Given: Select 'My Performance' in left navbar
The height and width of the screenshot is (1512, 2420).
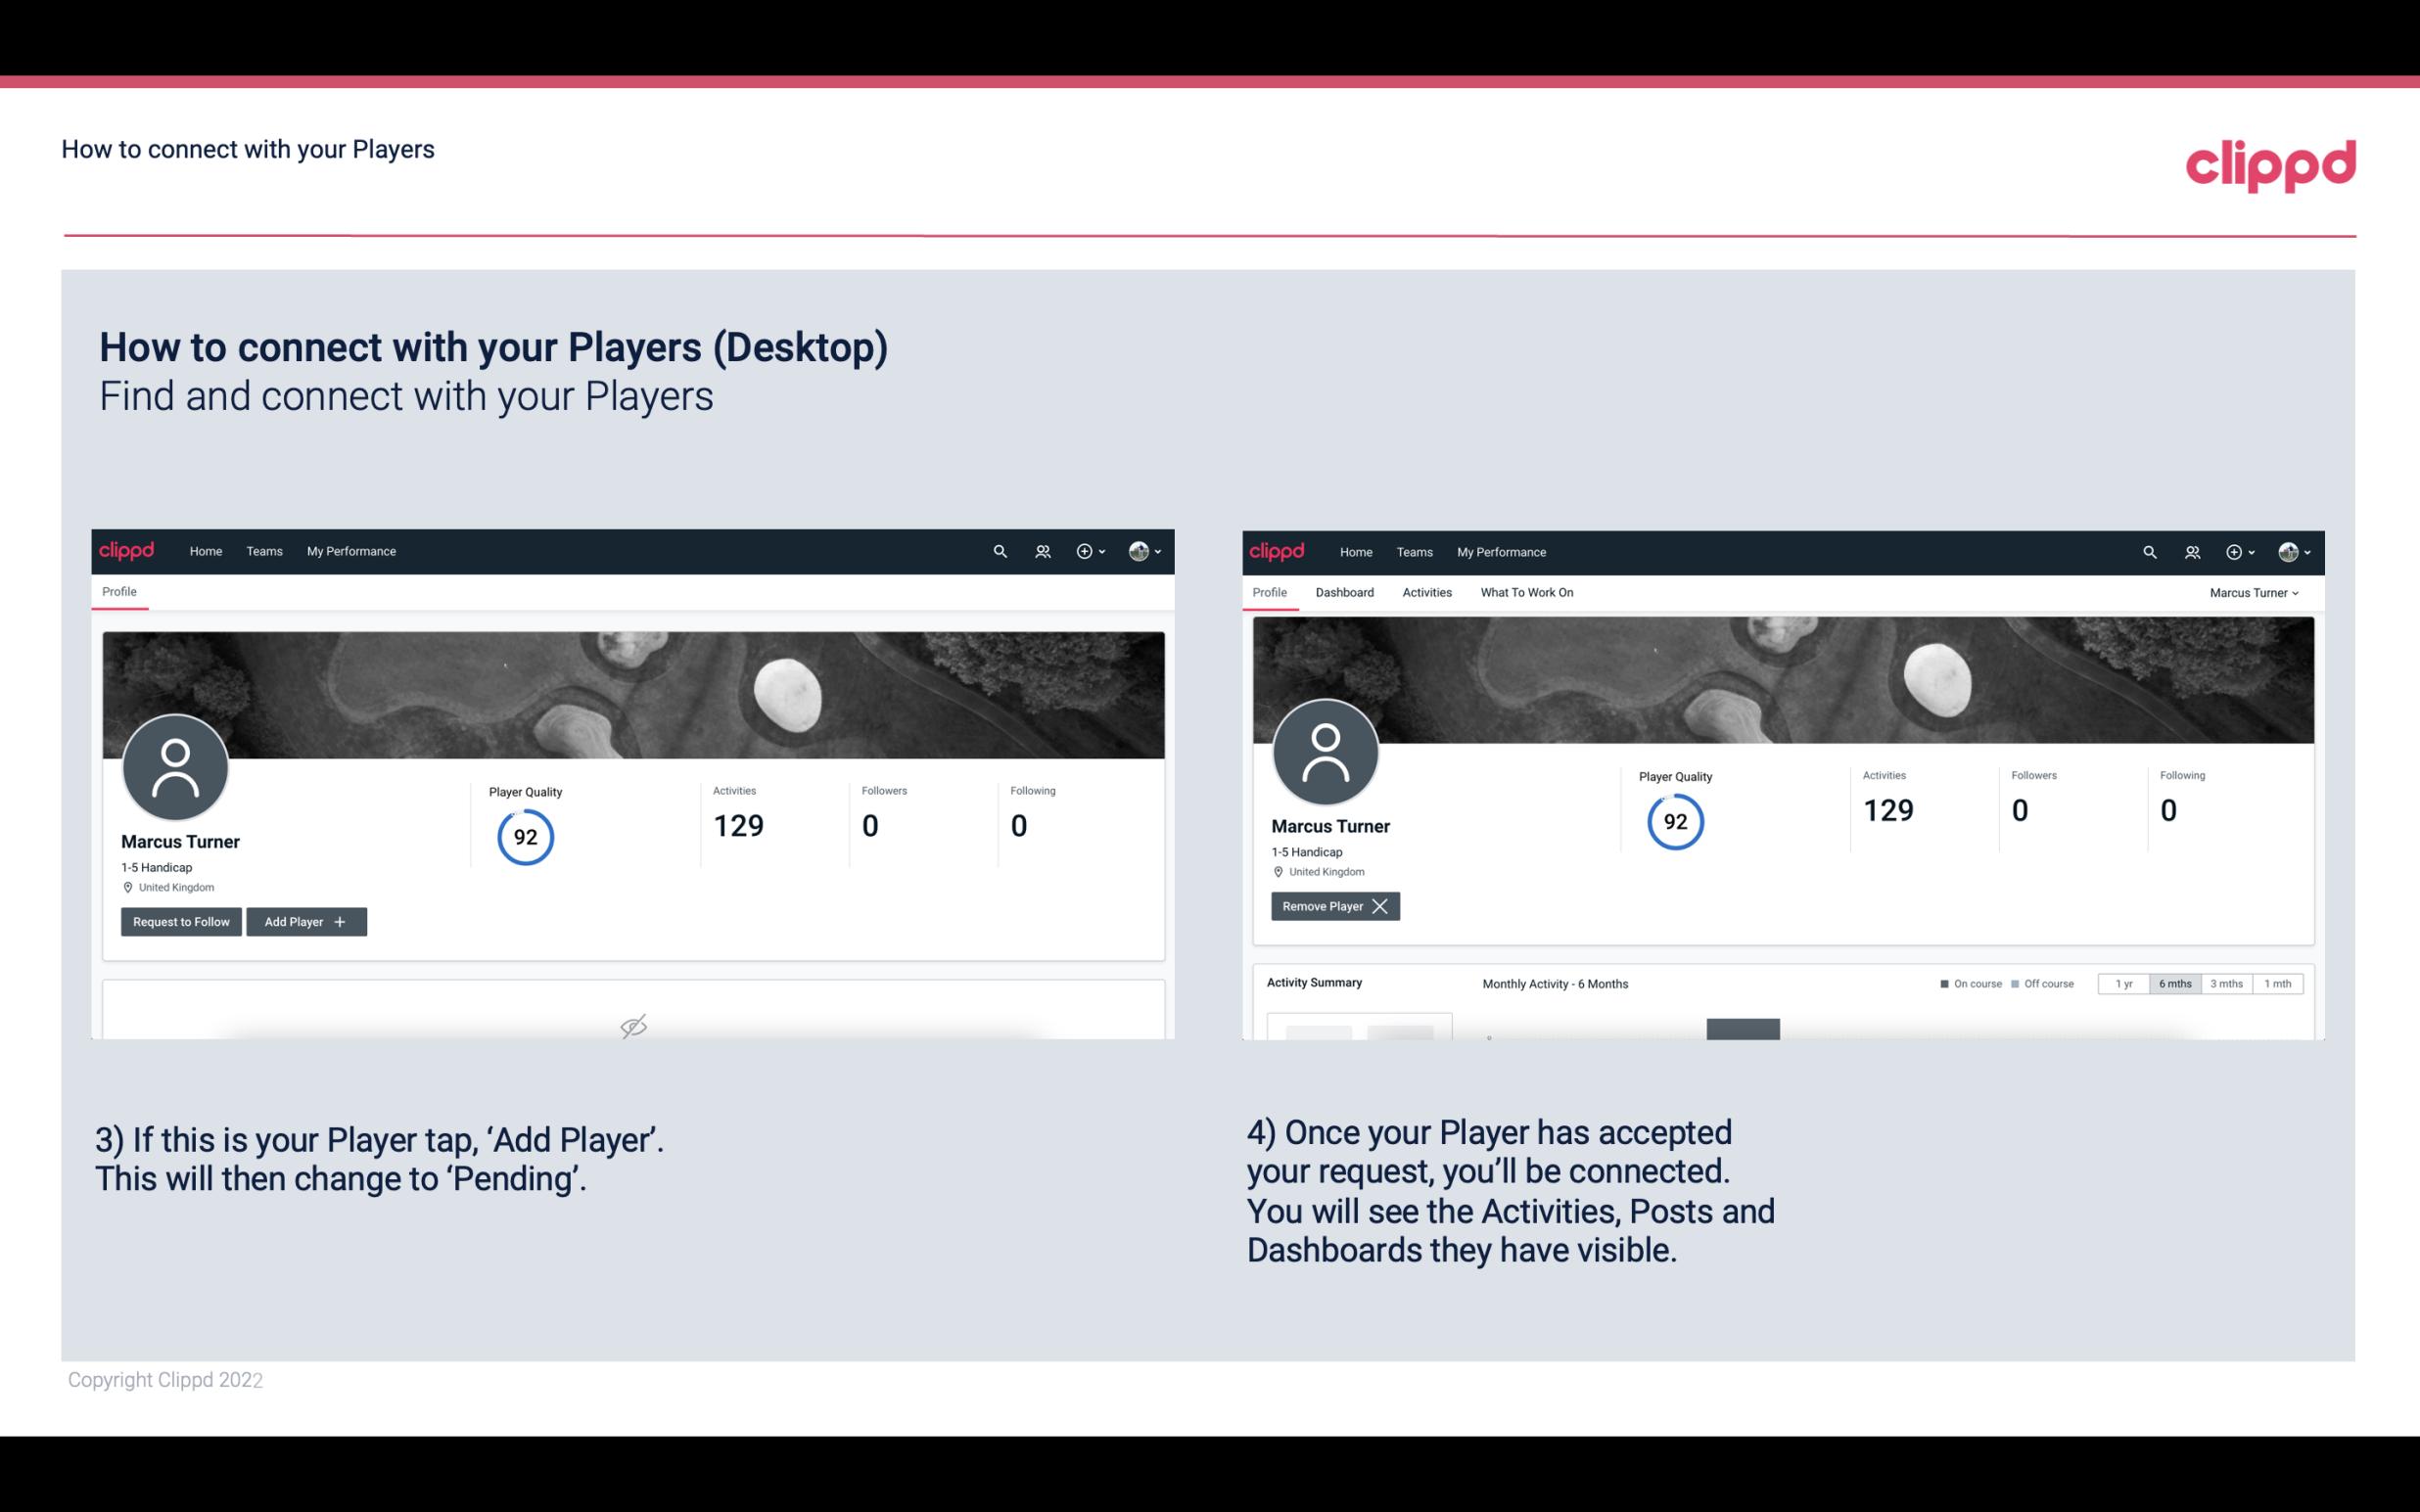Looking at the screenshot, I should pyautogui.click(x=349, y=550).
